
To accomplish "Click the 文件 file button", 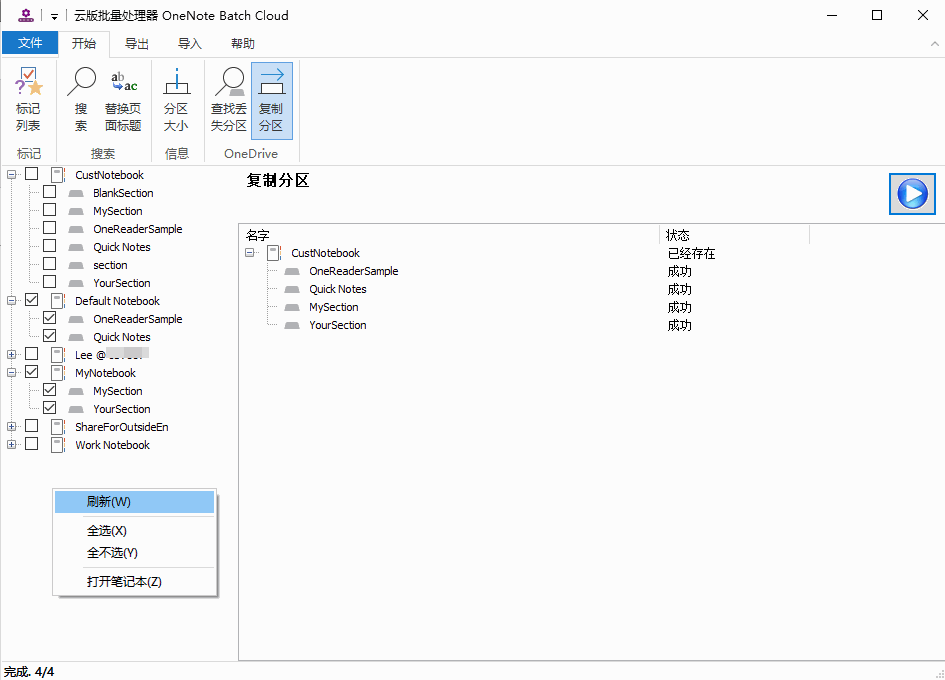I will point(30,44).
